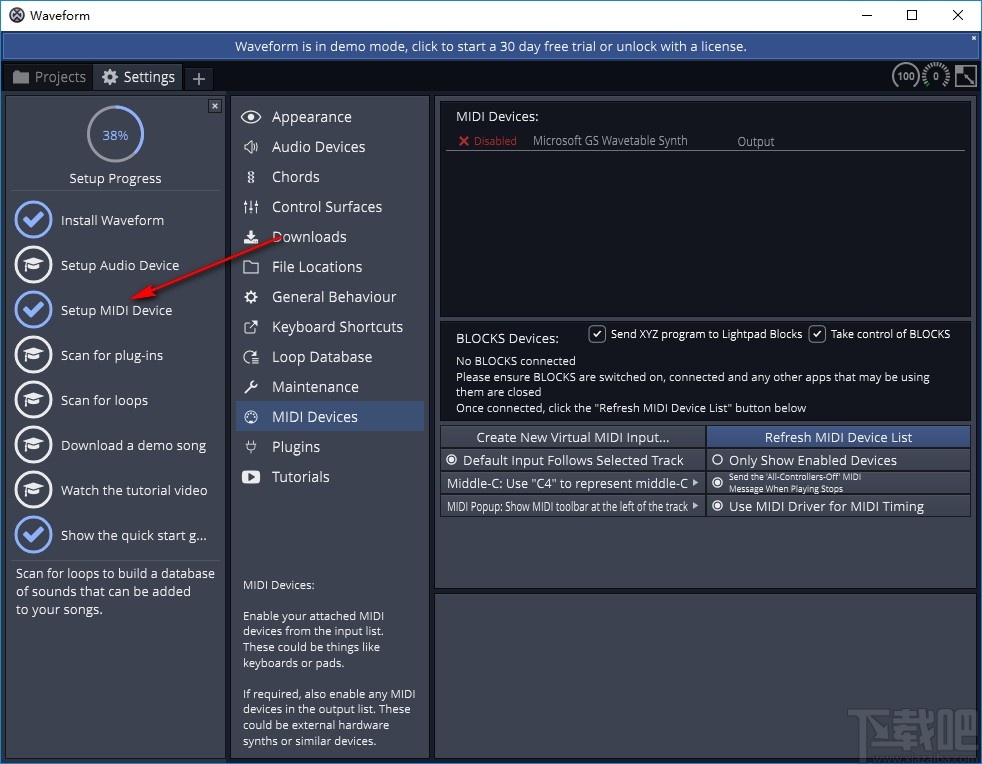Screen dimensions: 982x764
Task: Click the Control Surfaces faders icon
Action: coord(251,207)
